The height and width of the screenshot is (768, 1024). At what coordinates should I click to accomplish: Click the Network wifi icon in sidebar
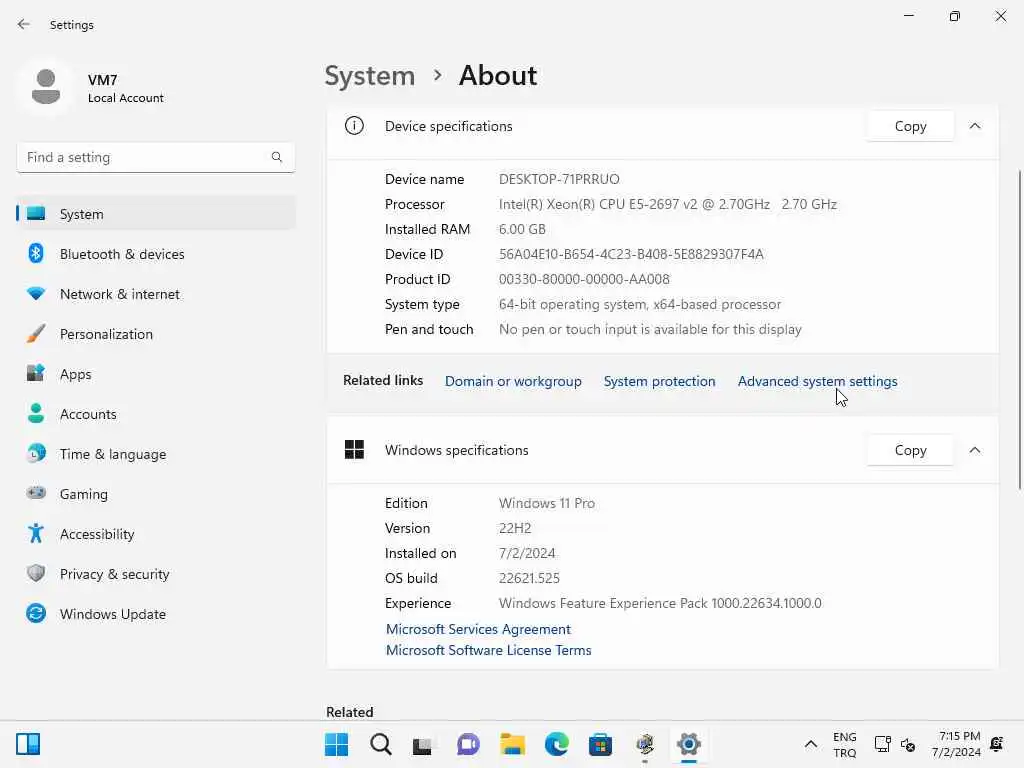tap(36, 294)
